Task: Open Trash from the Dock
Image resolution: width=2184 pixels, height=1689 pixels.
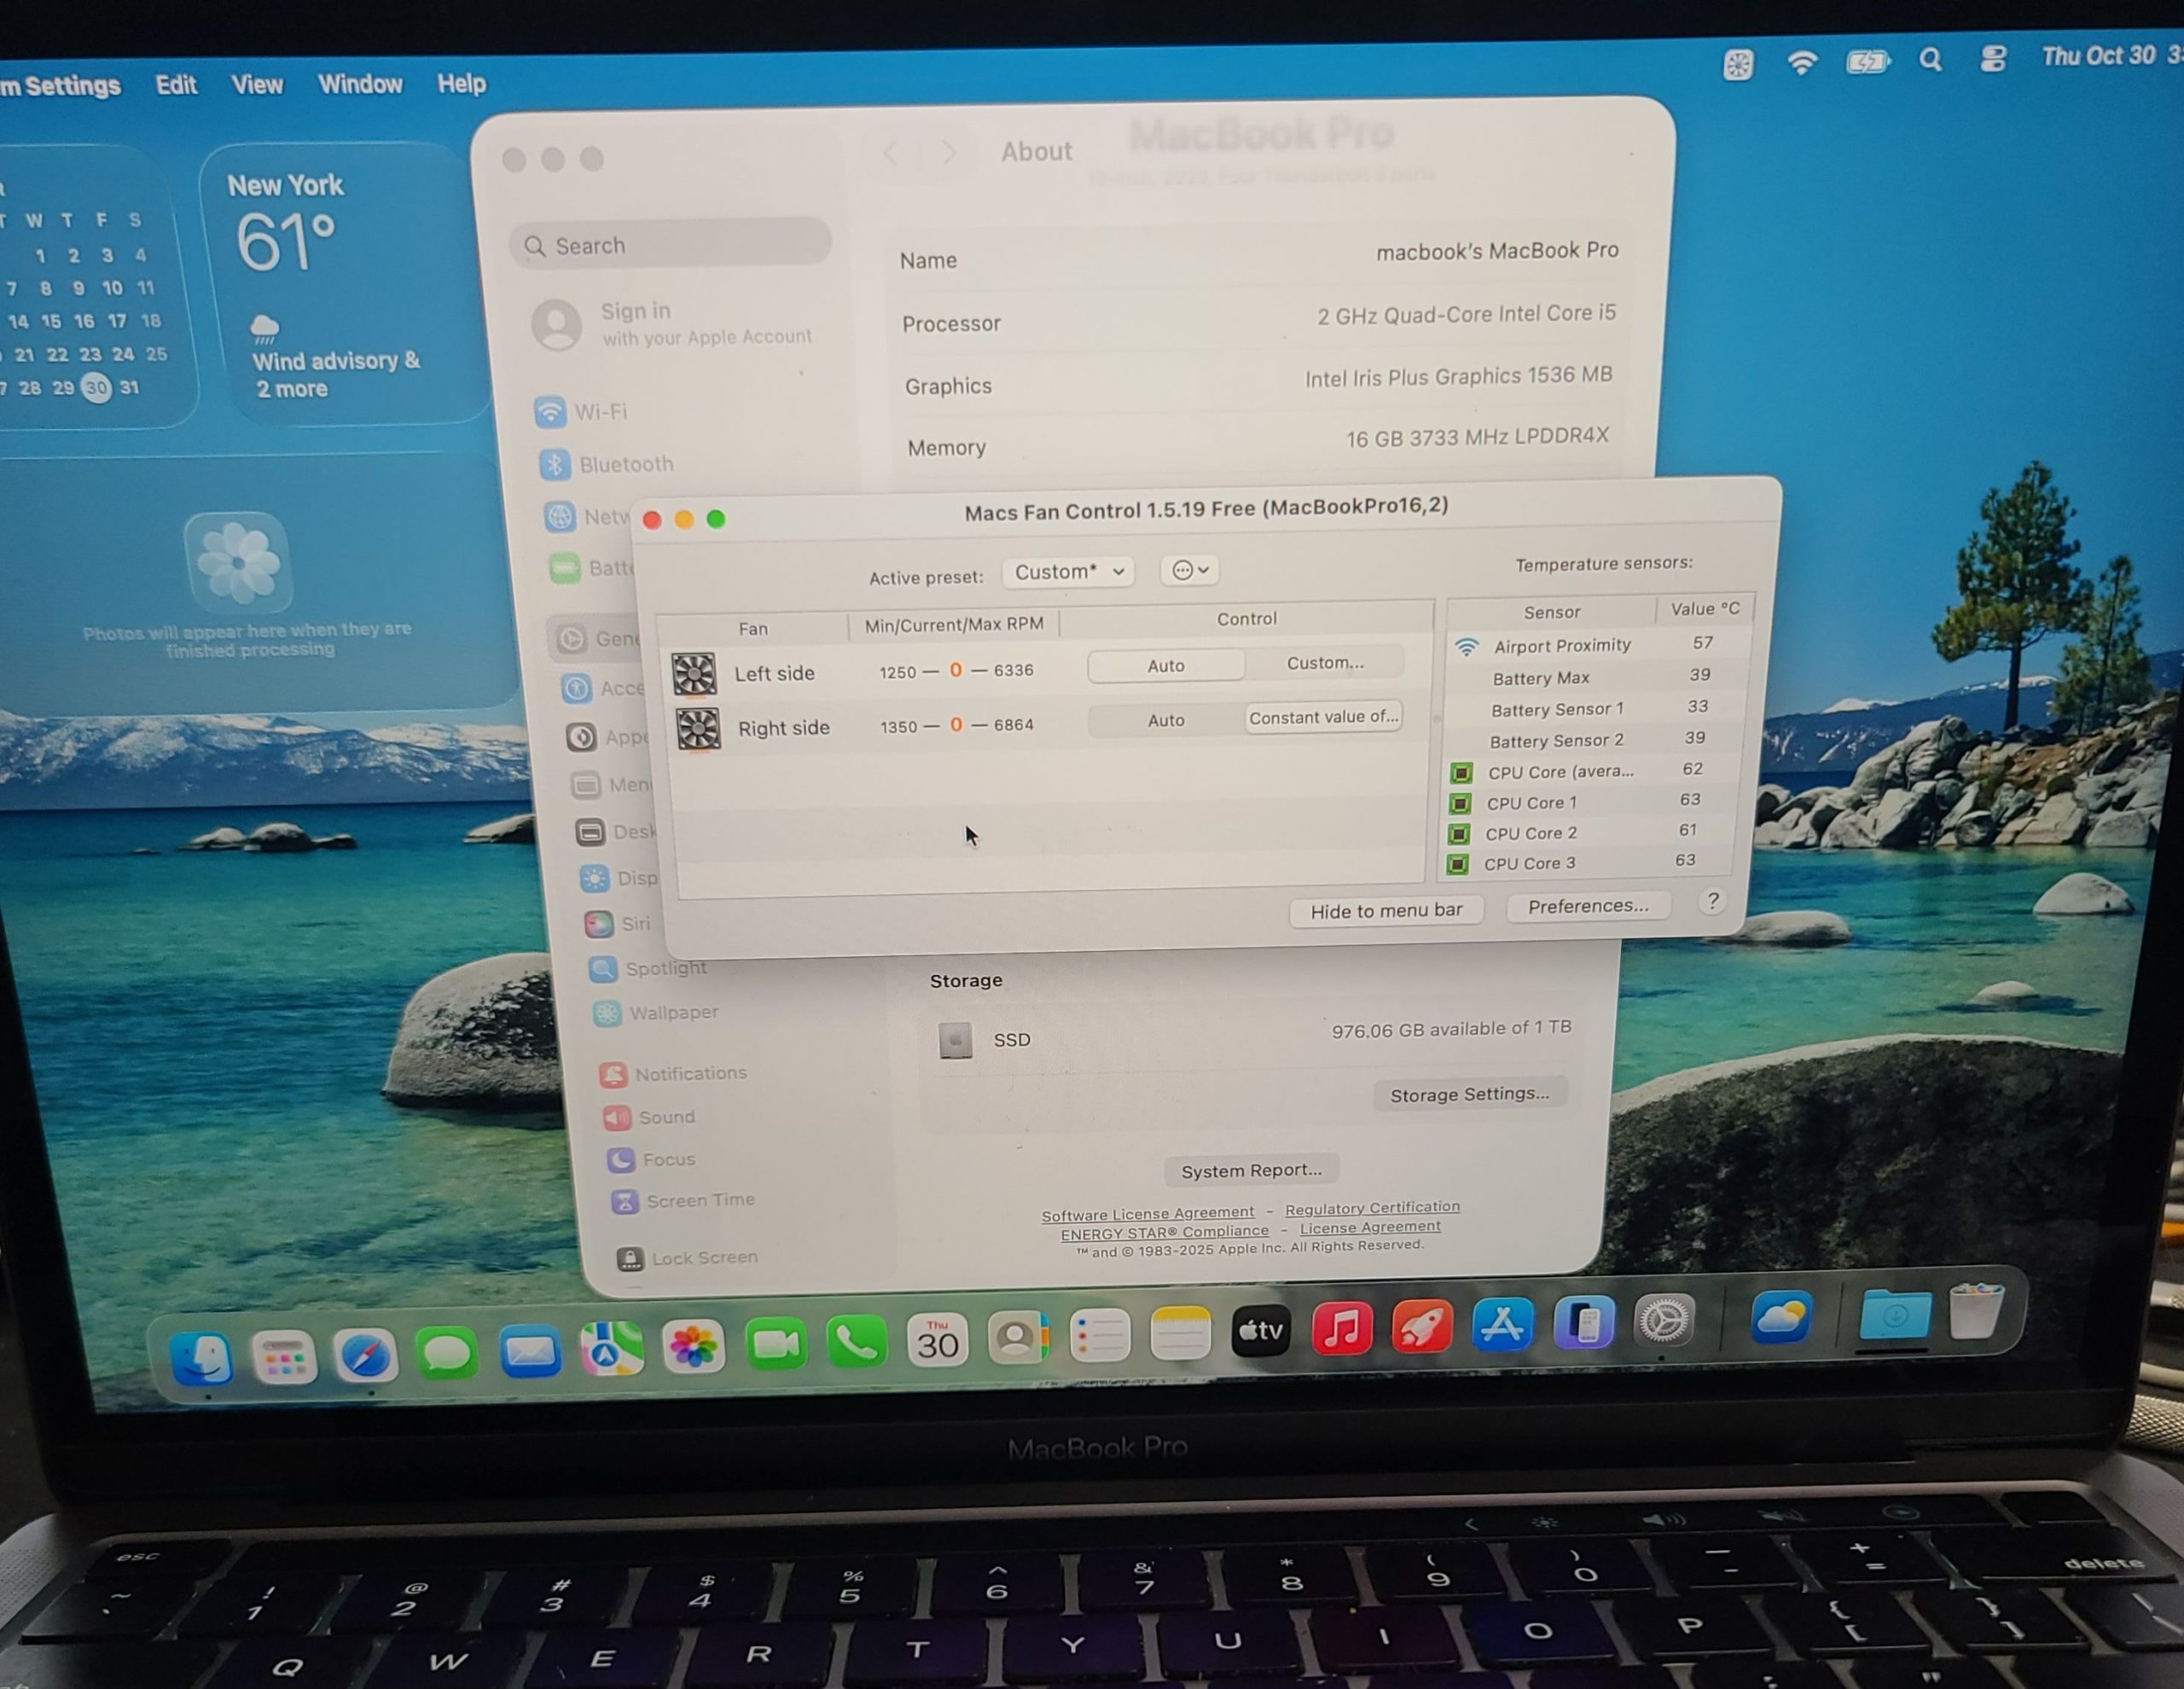Action: 1976,1310
